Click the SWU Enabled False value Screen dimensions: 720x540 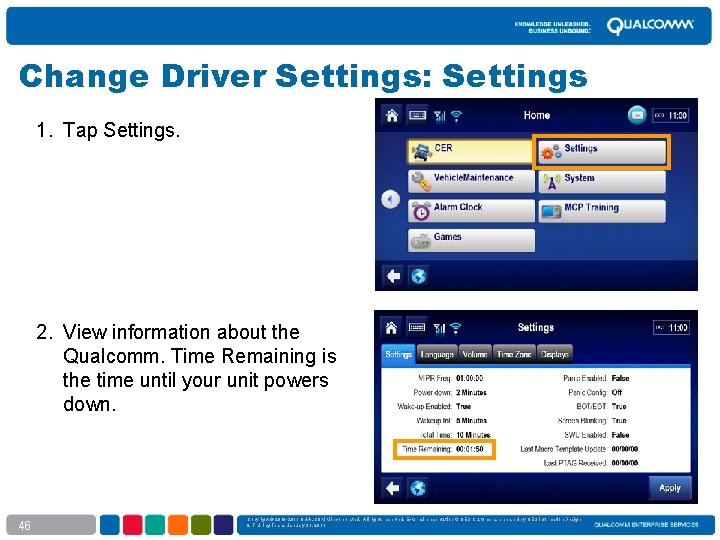click(620, 435)
